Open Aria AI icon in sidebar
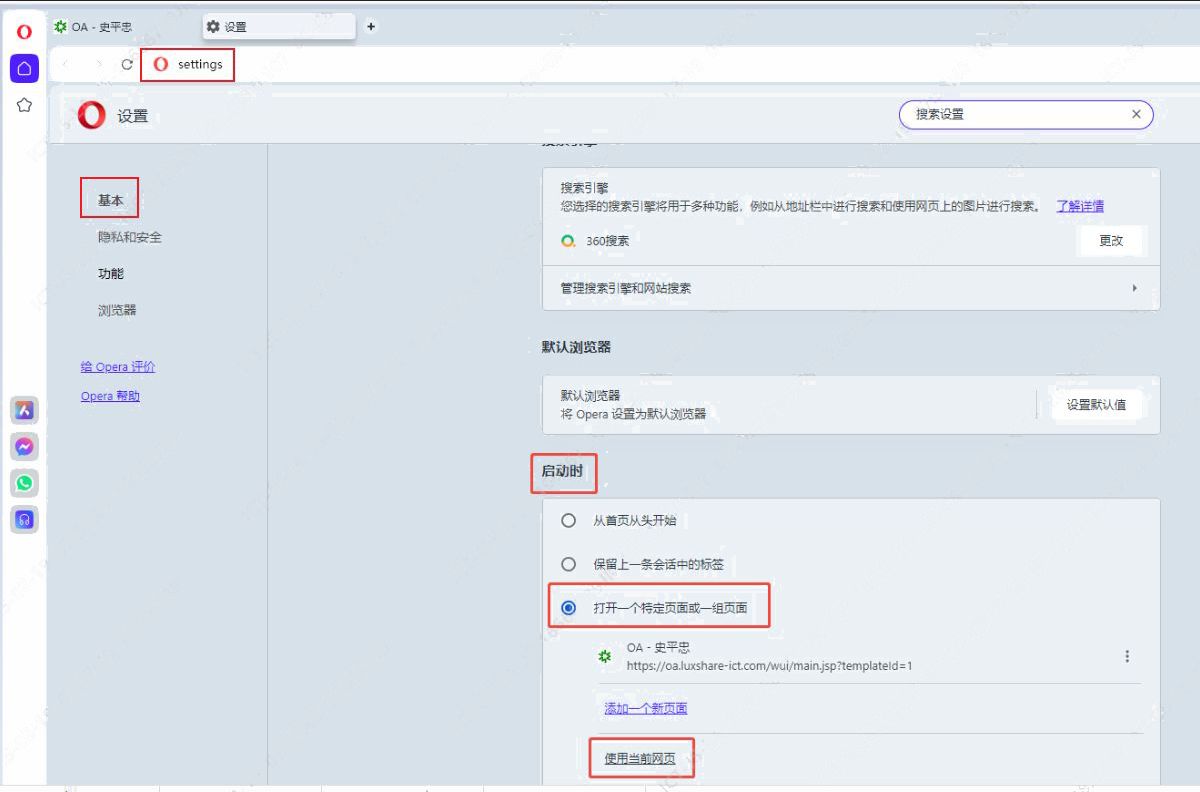Image resolution: width=1200 pixels, height=792 pixels. click(25, 410)
